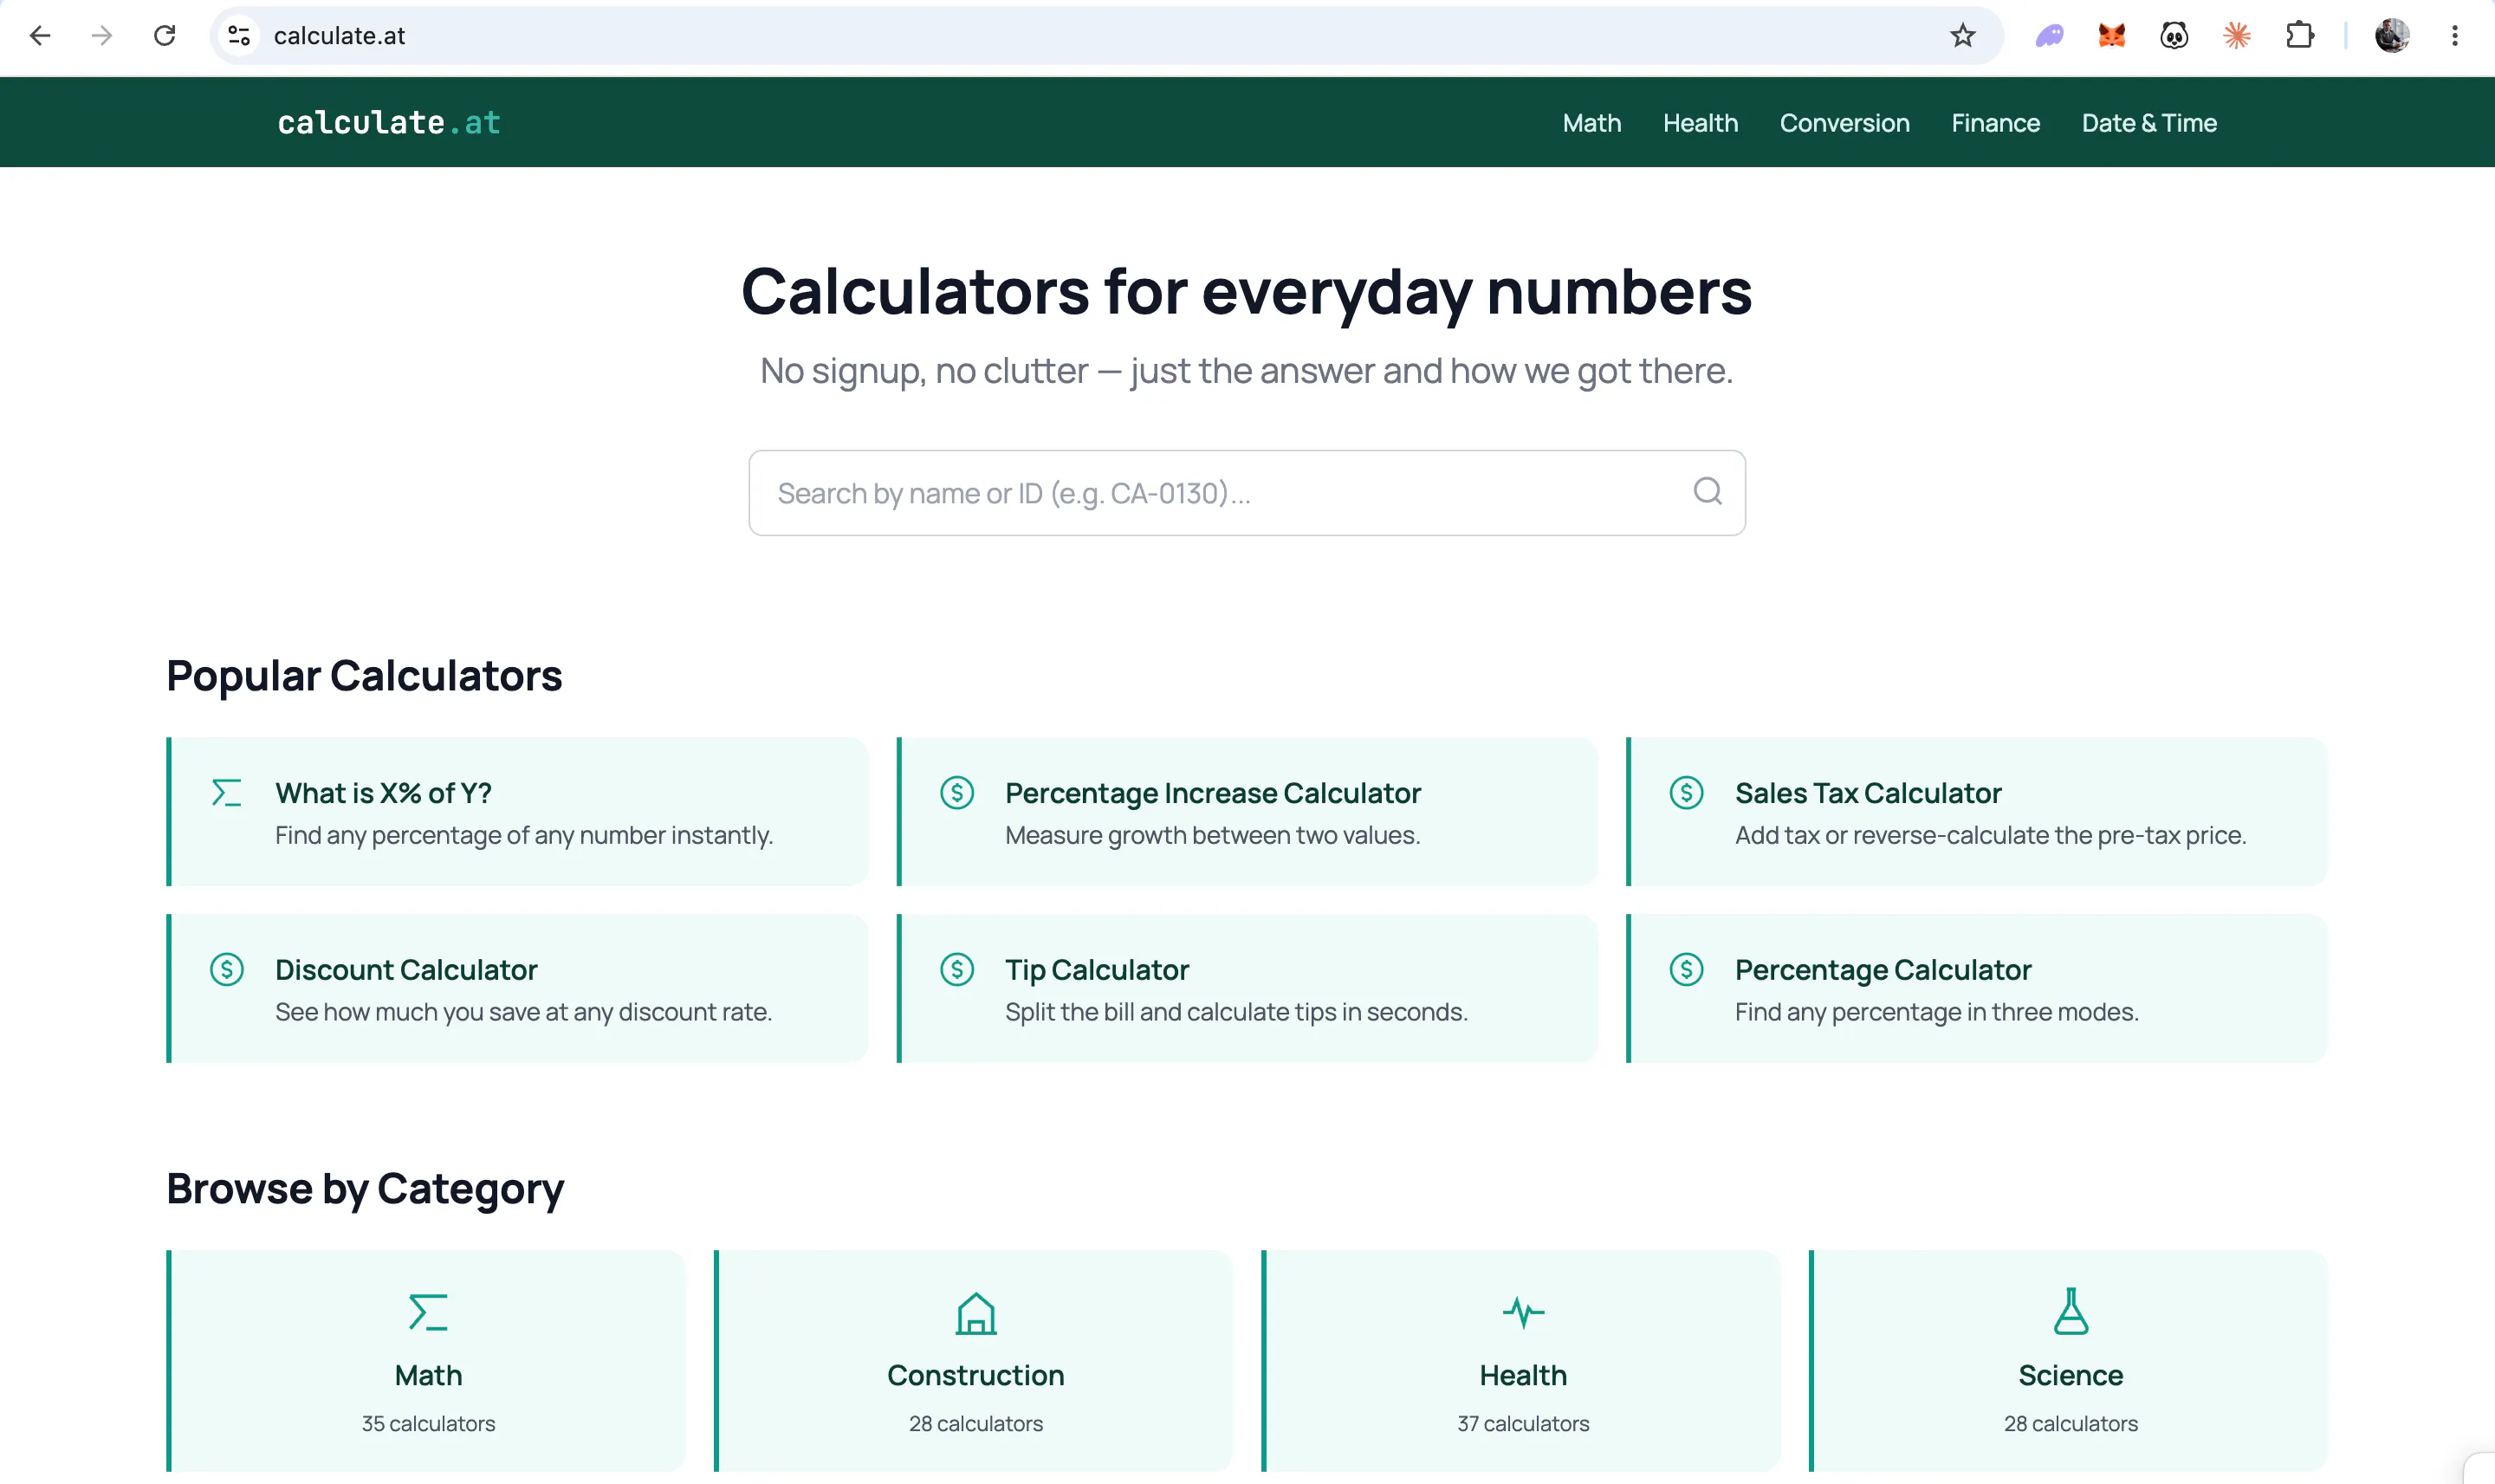Click 'Measure growth between two values.'
This screenshot has width=2495, height=1484.
[x=1212, y=835]
